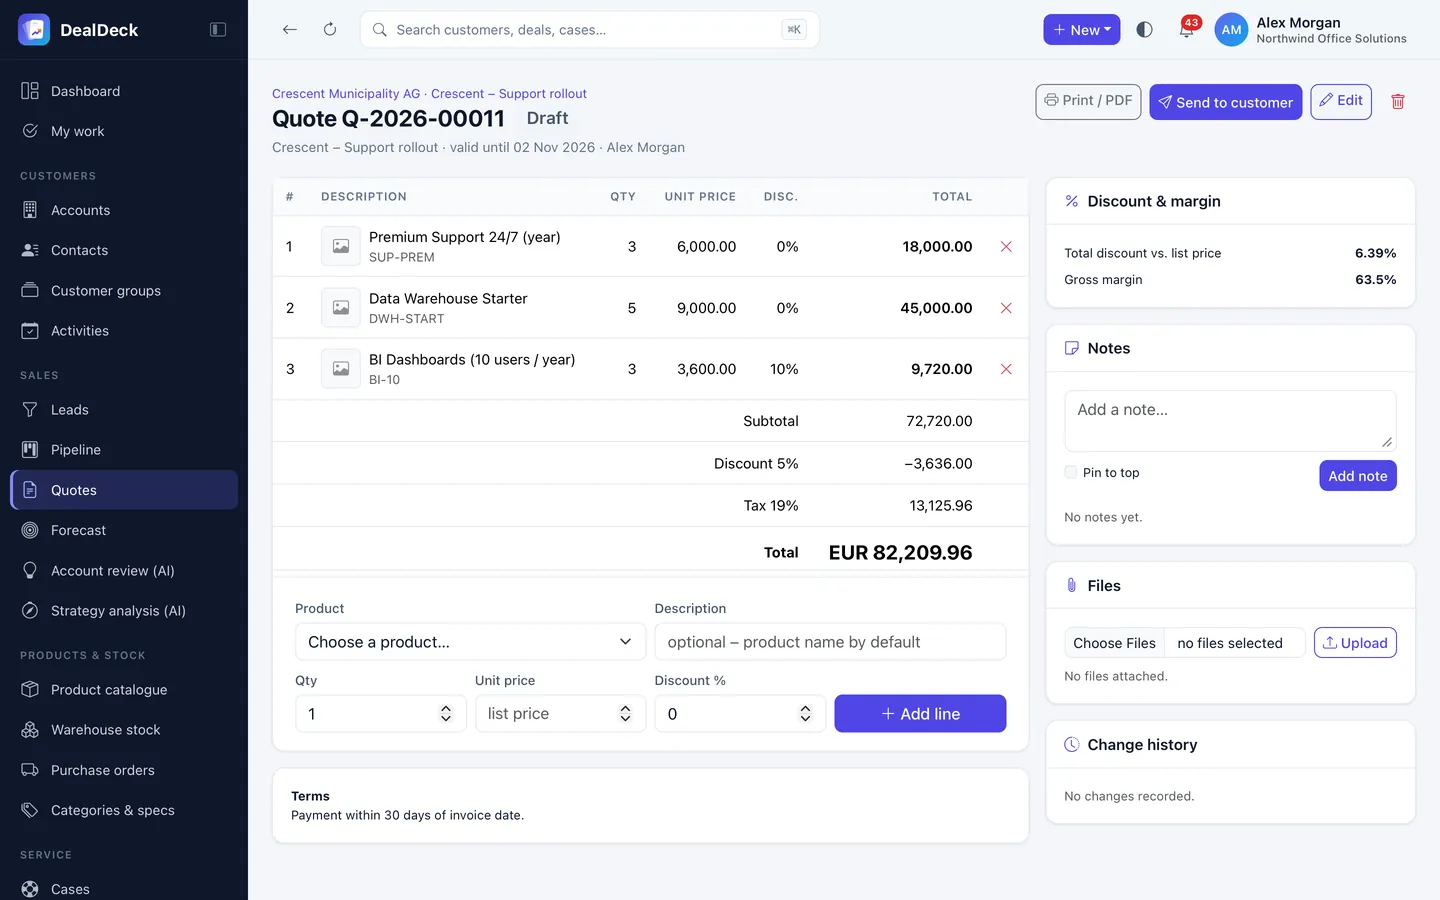1440x900 pixels.
Task: Click BI Dashboards image placeholder
Action: [x=341, y=369]
